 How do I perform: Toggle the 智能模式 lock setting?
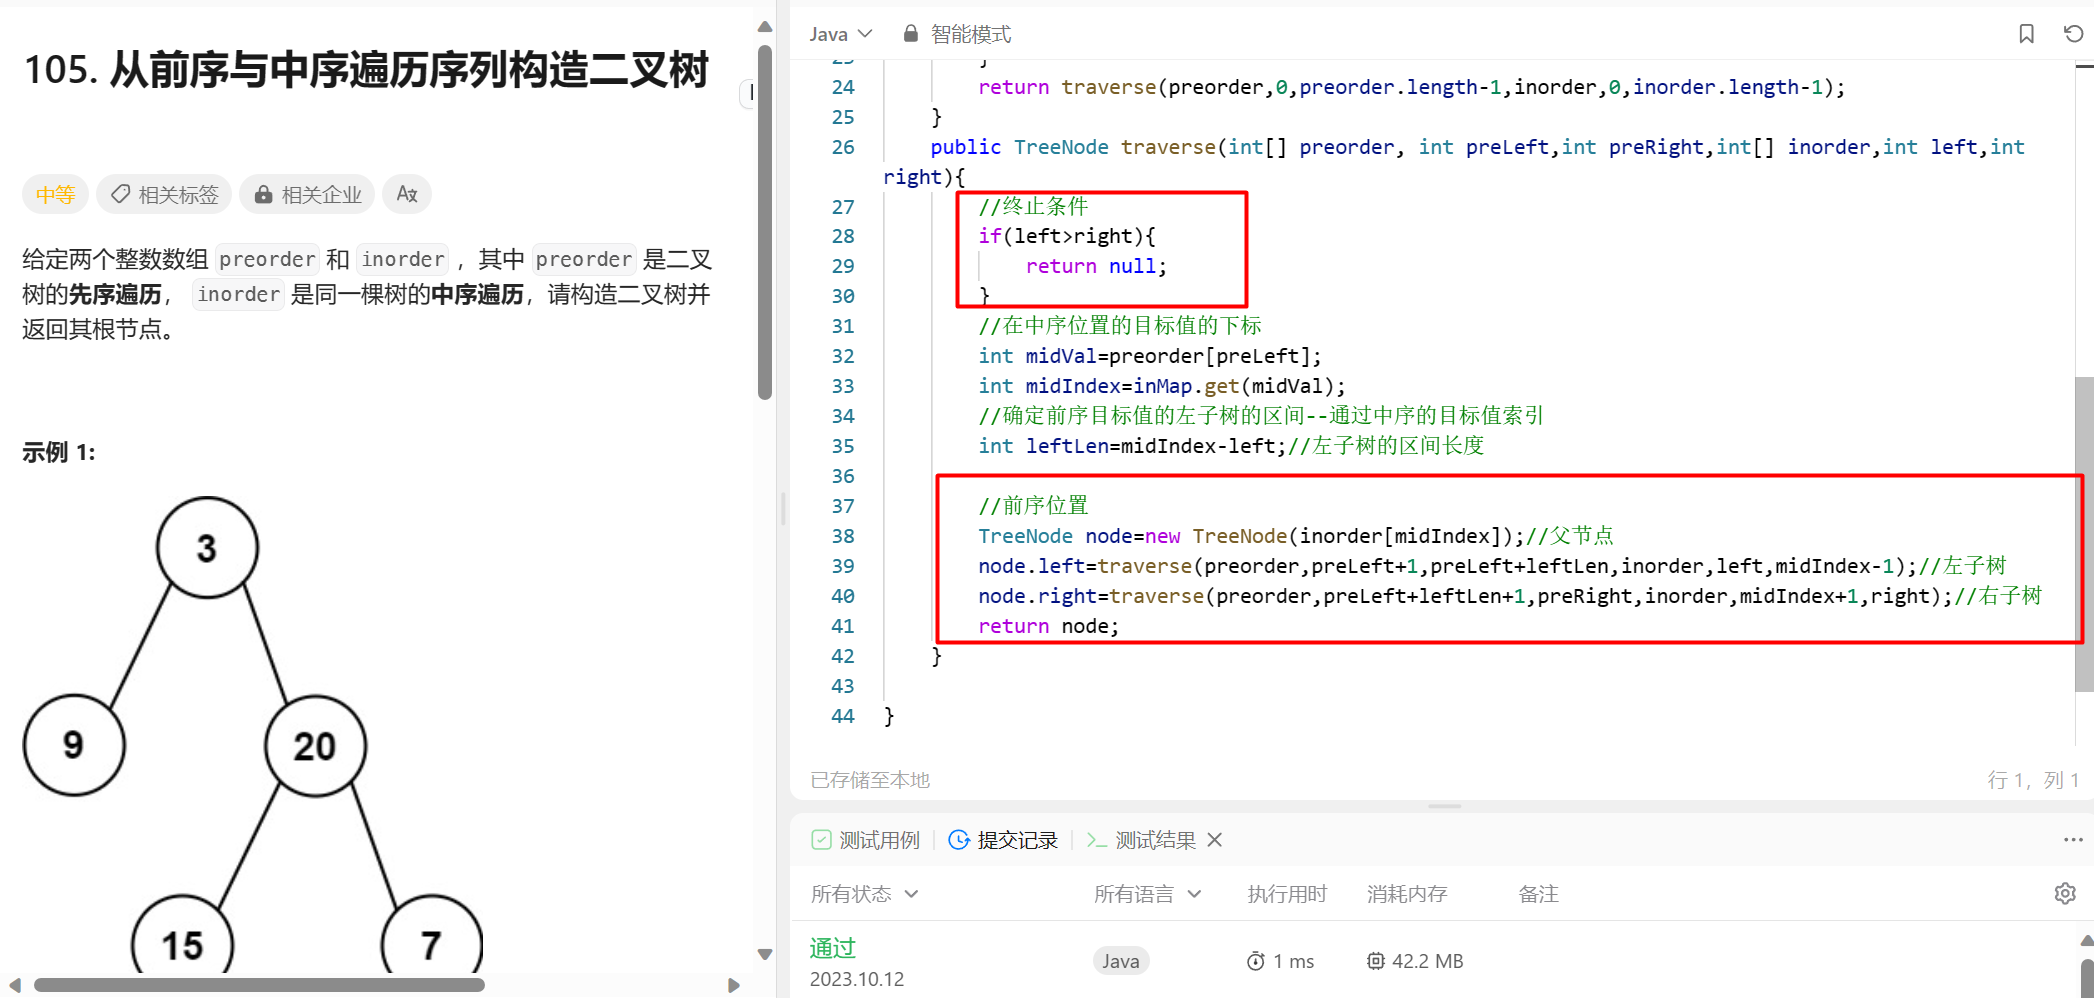pos(957,34)
